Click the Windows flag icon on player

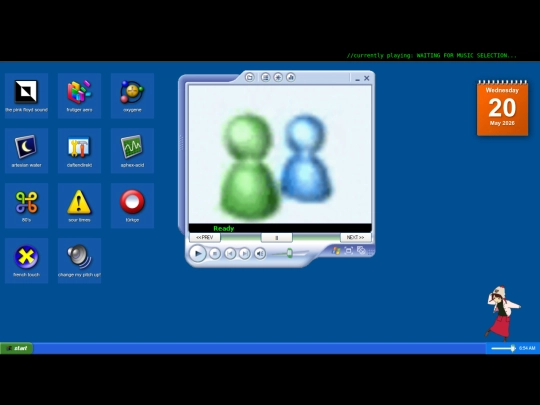[x=336, y=251]
